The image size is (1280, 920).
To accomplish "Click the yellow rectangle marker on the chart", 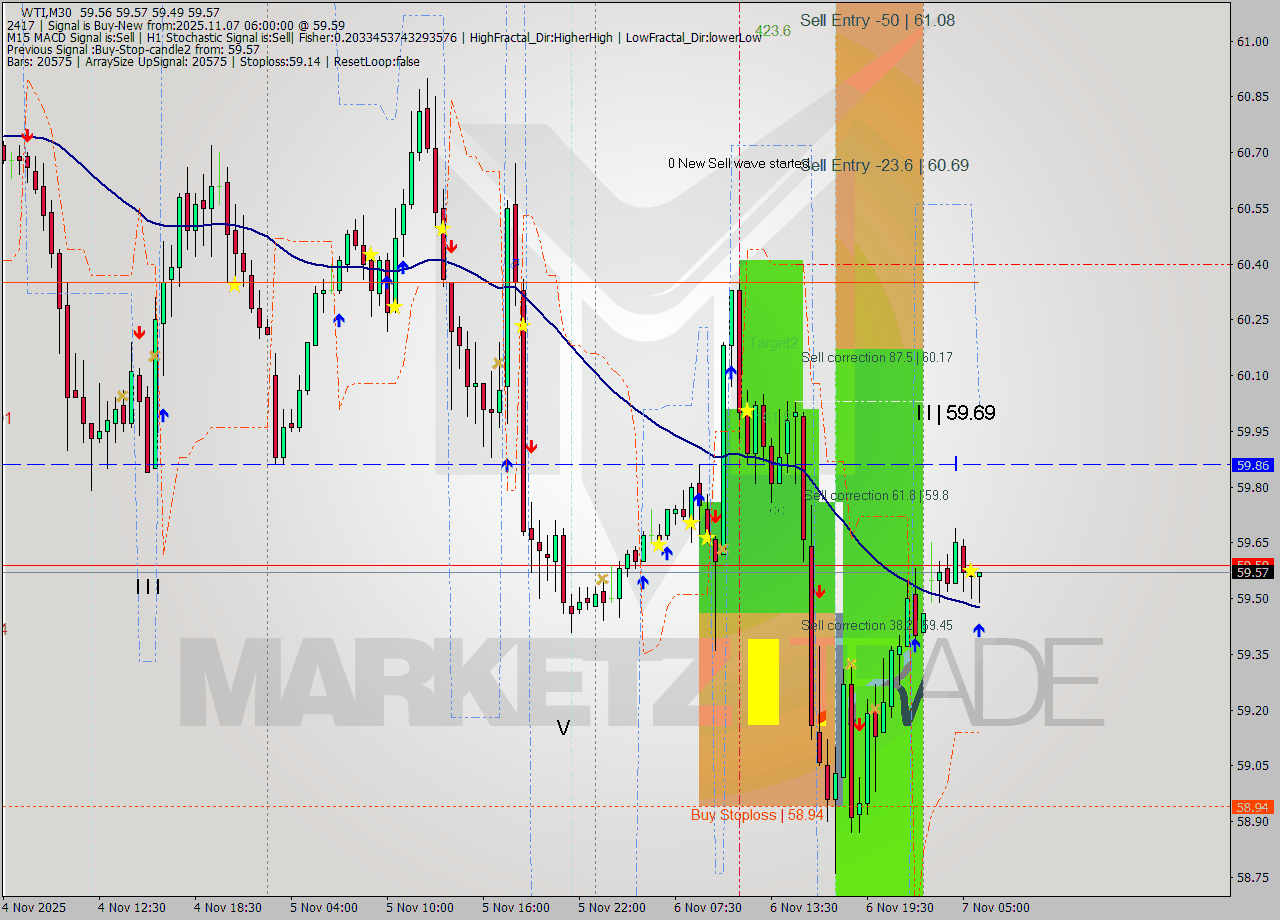I will 765,680.
